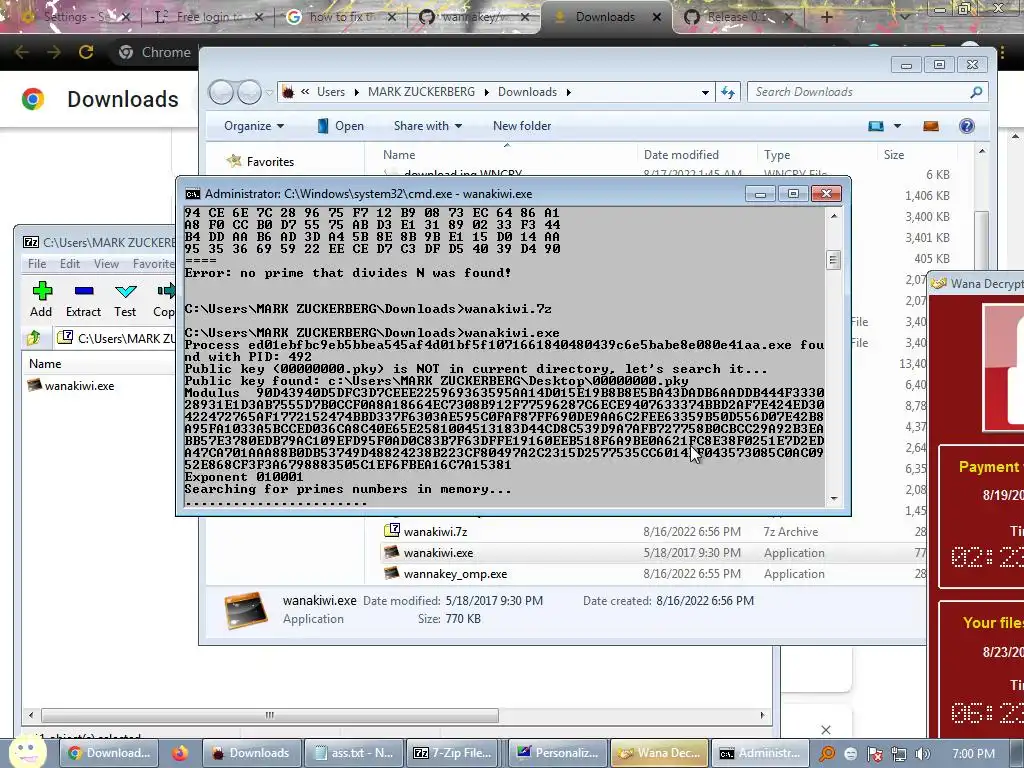Open a new Chrome tab
The image size is (1024, 768).
pyautogui.click(x=826, y=17)
